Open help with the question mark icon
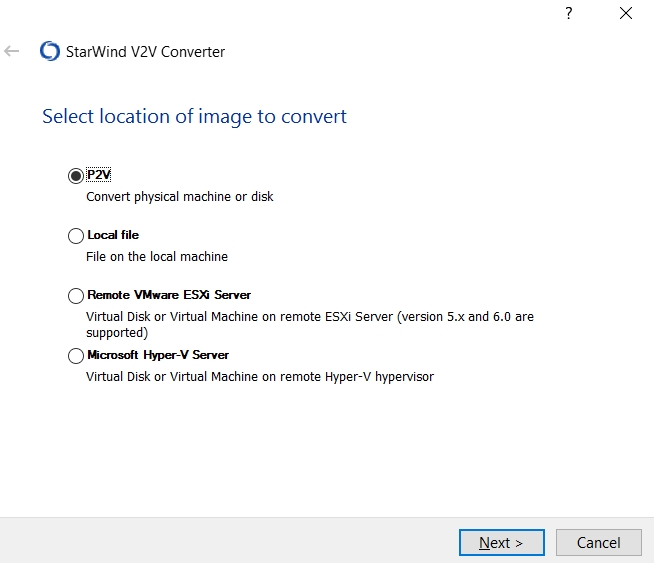 568,13
